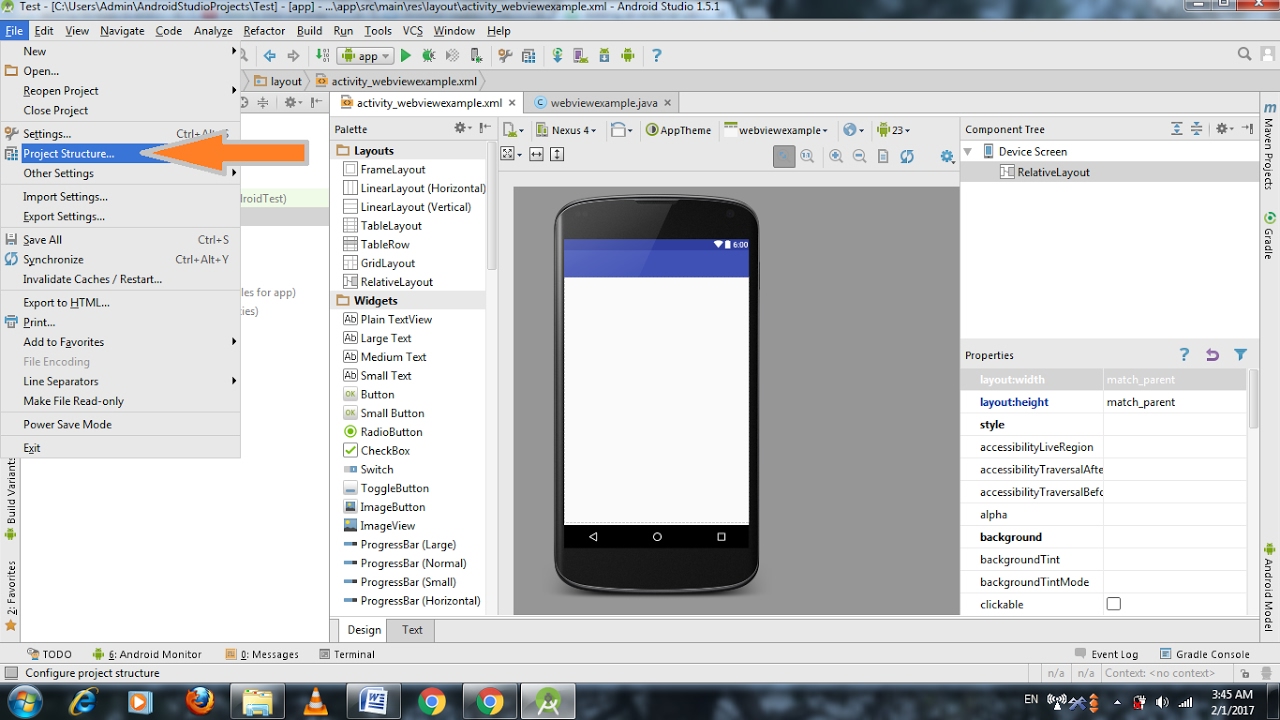Collapse the Device Screen tree node
Viewport: 1280px width, 720px height.
pos(968,152)
